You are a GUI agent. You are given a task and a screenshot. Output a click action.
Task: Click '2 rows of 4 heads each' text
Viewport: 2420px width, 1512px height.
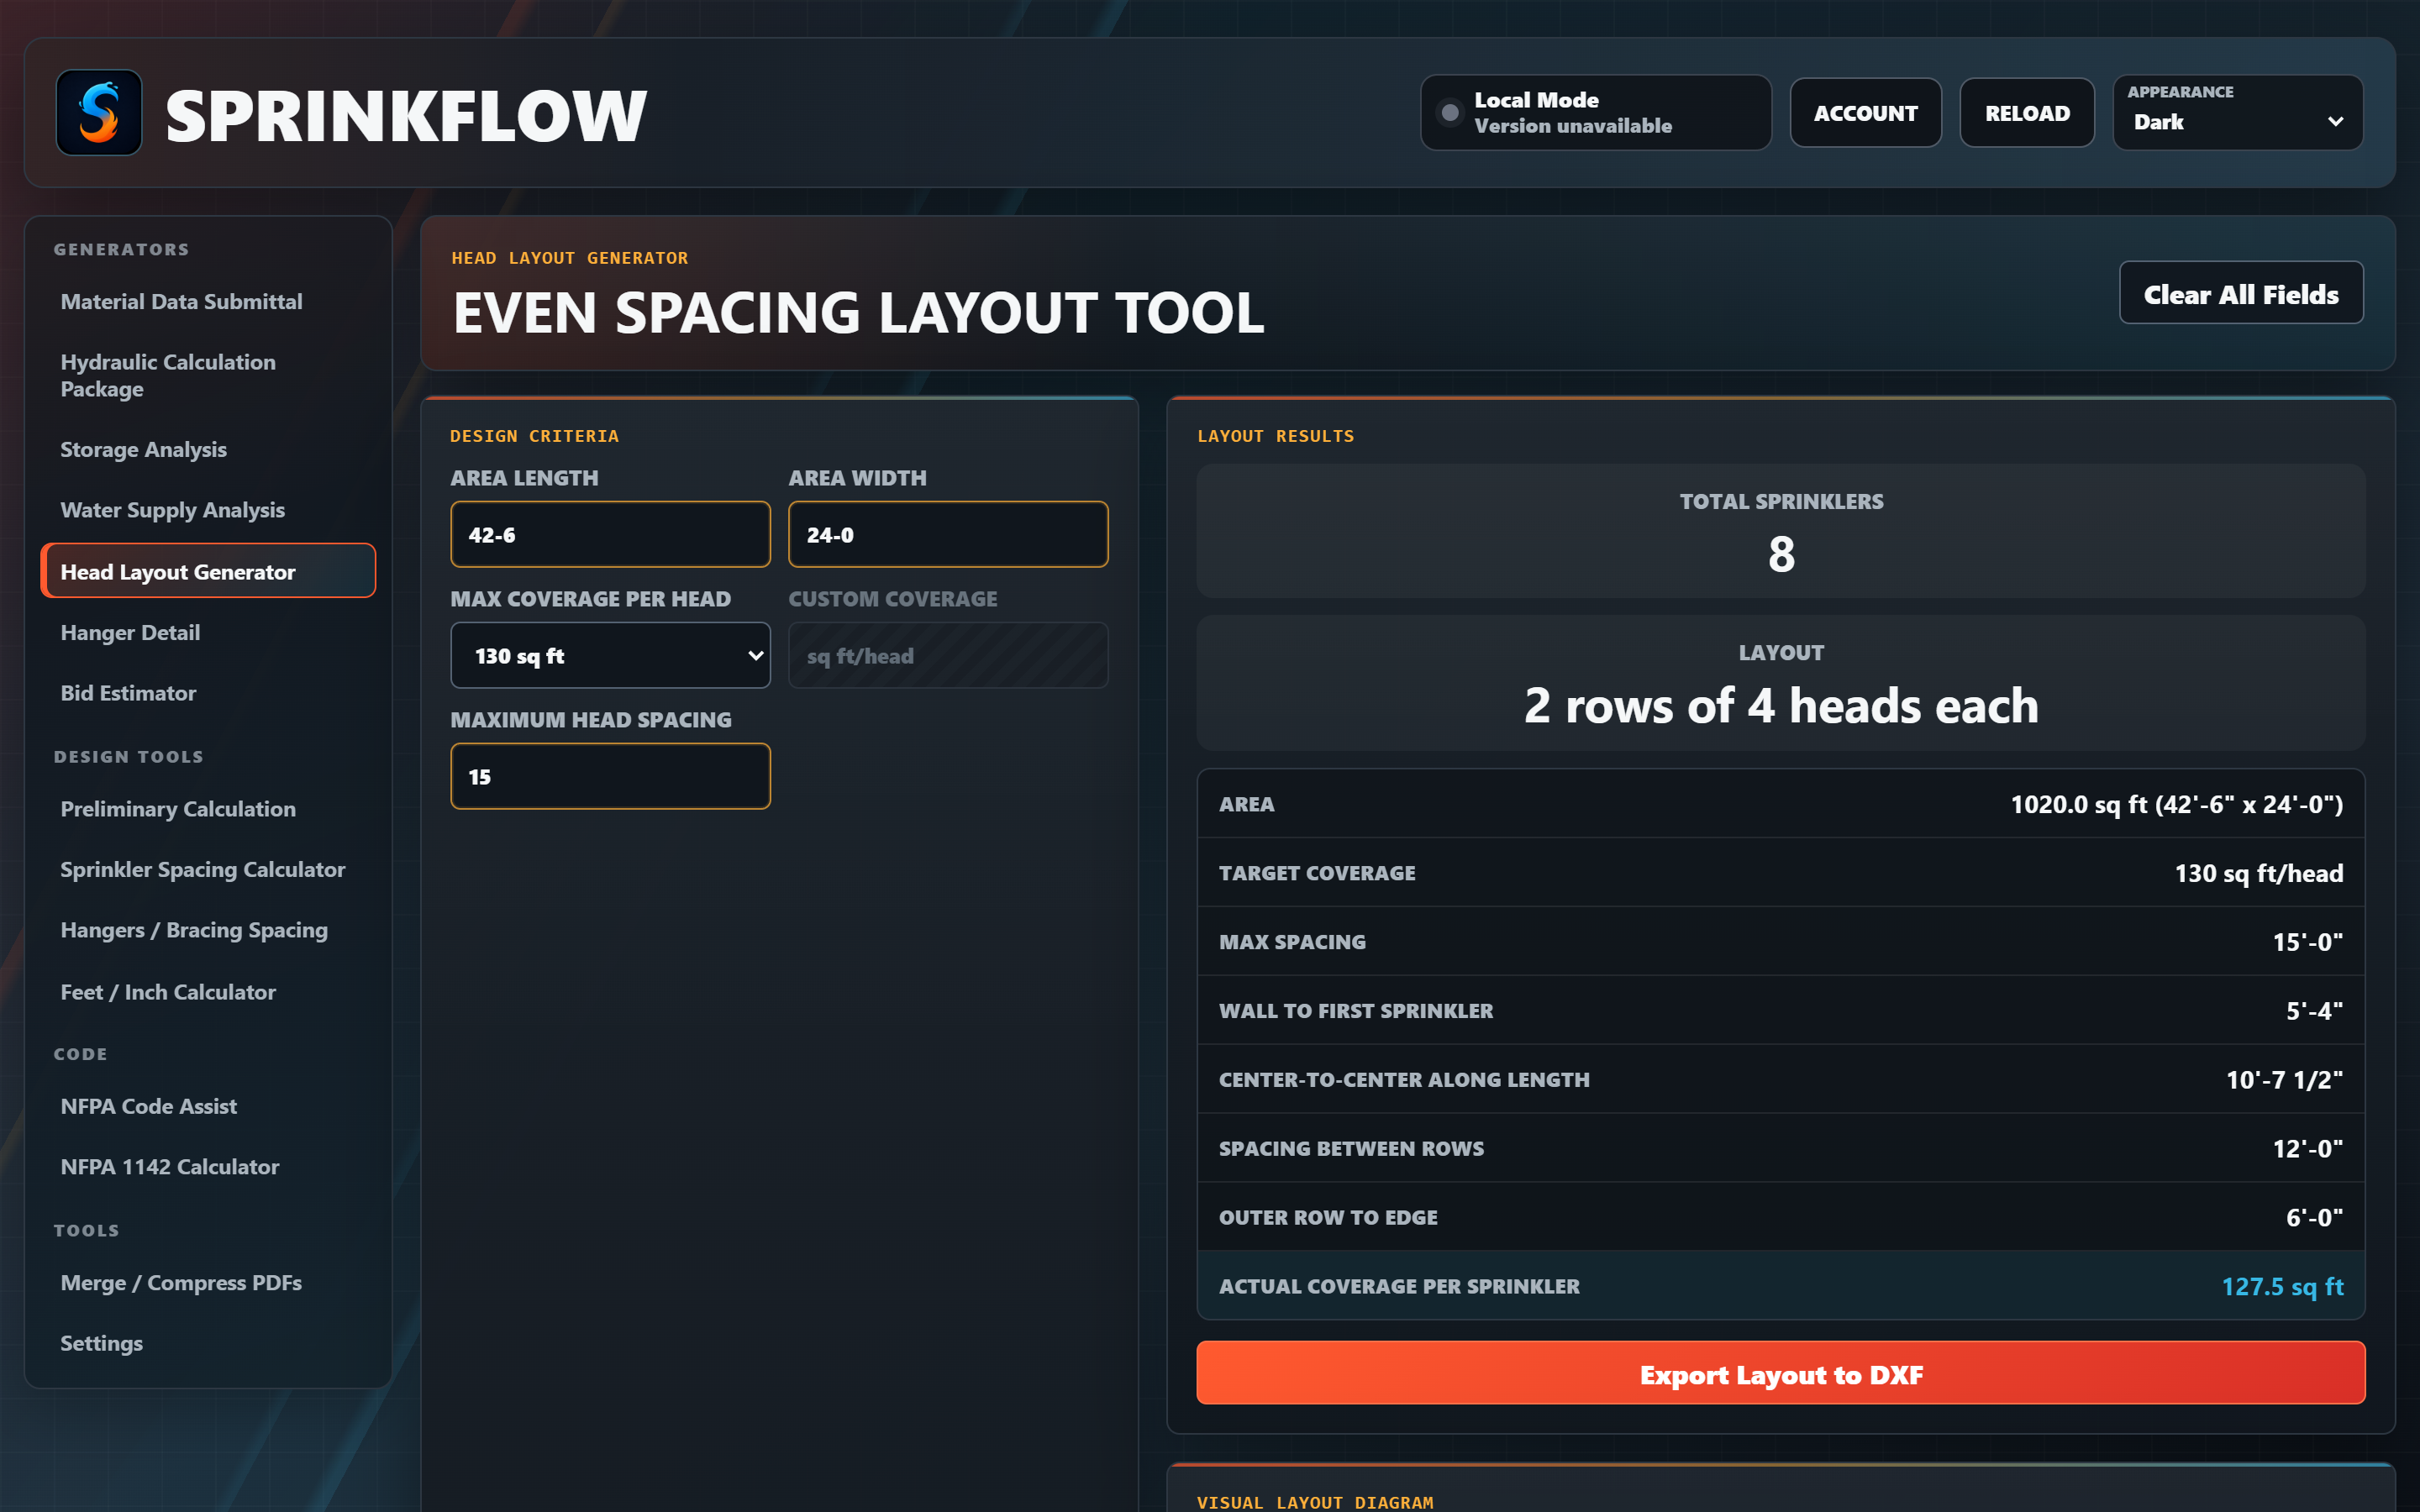(x=1781, y=706)
